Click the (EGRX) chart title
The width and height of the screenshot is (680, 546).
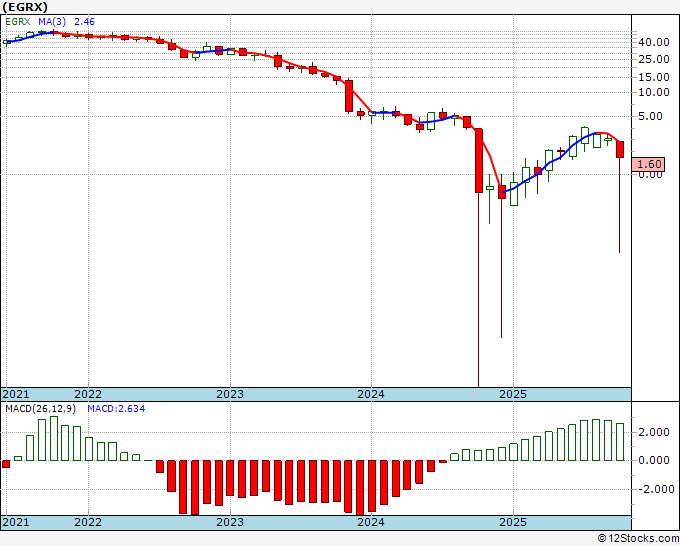coord(25,7)
